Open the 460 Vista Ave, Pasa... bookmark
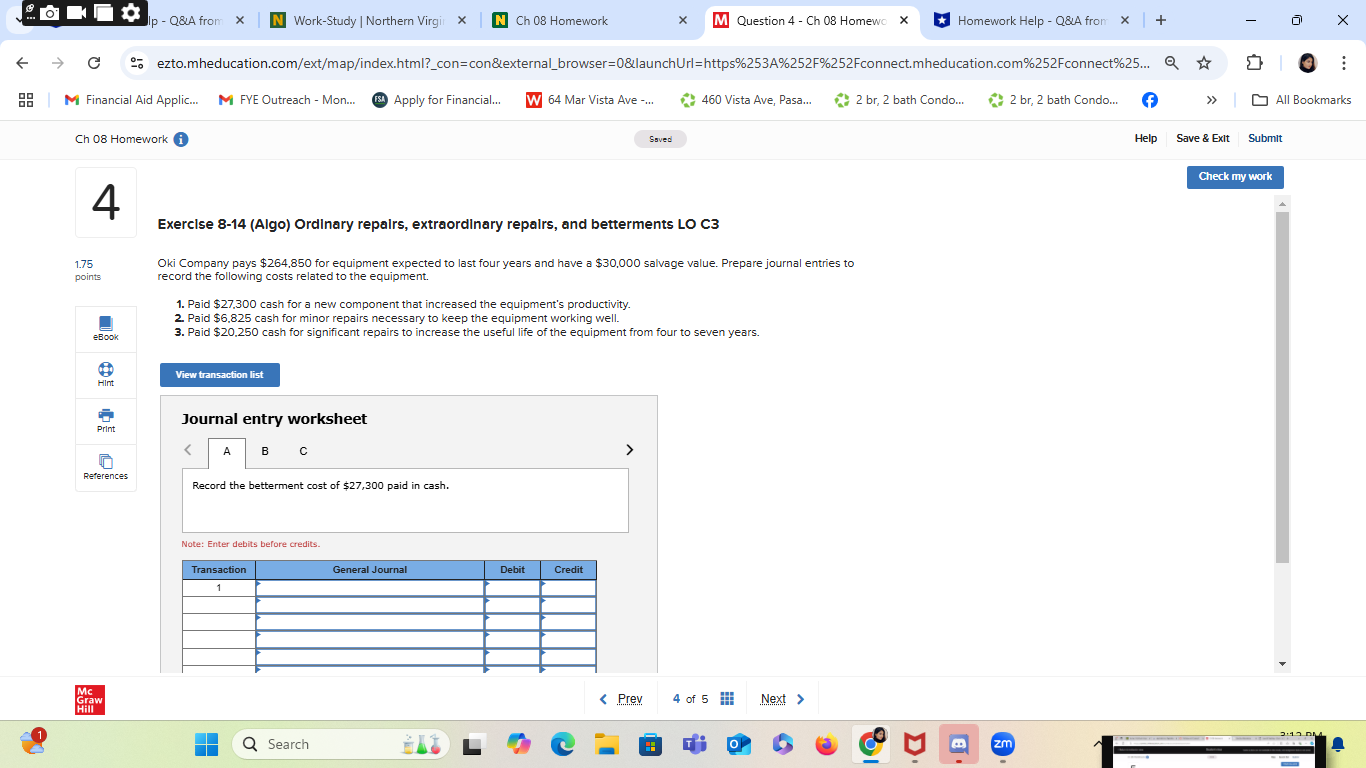This screenshot has height=768, width=1366. coord(746,100)
